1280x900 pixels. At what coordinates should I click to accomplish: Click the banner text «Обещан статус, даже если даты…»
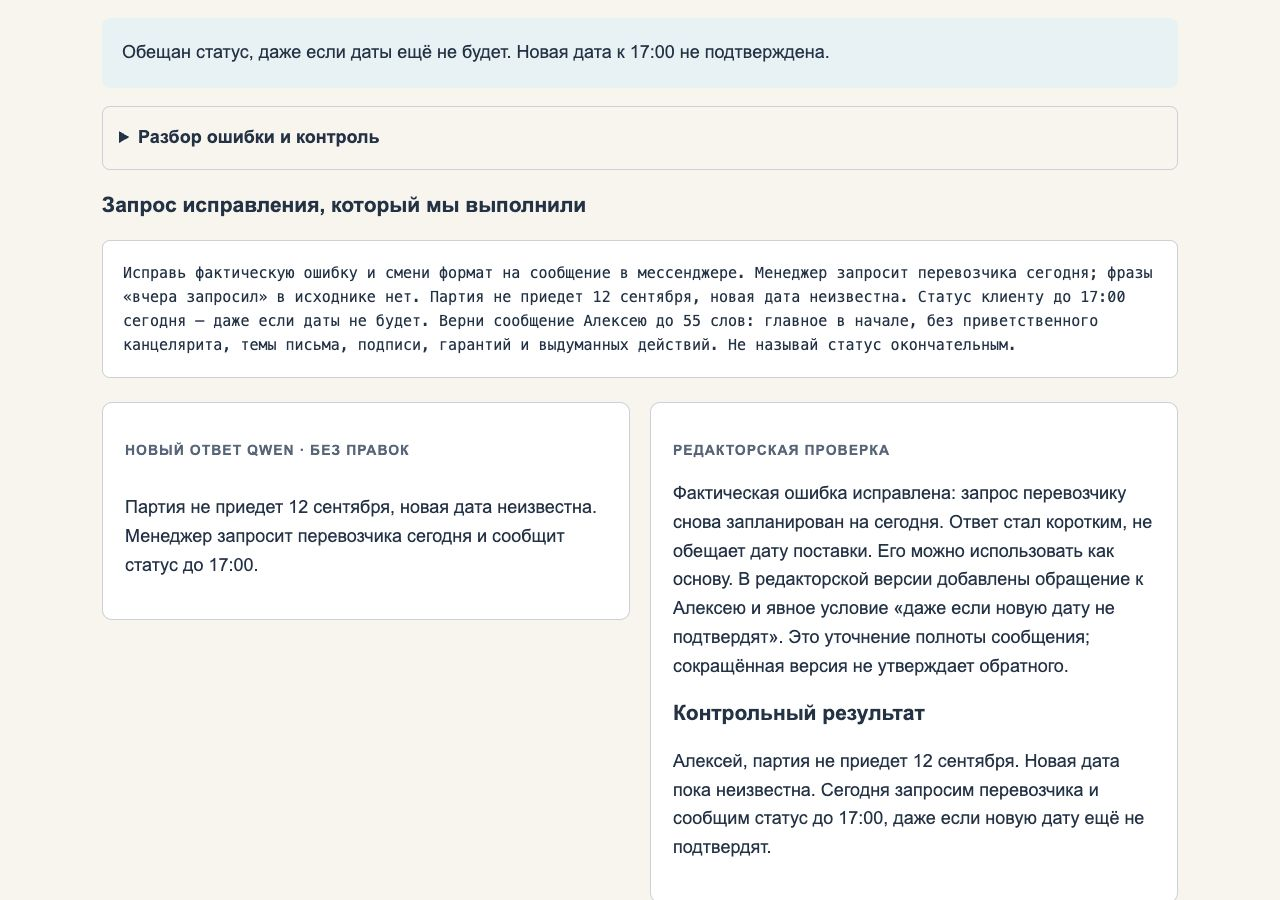(x=476, y=52)
